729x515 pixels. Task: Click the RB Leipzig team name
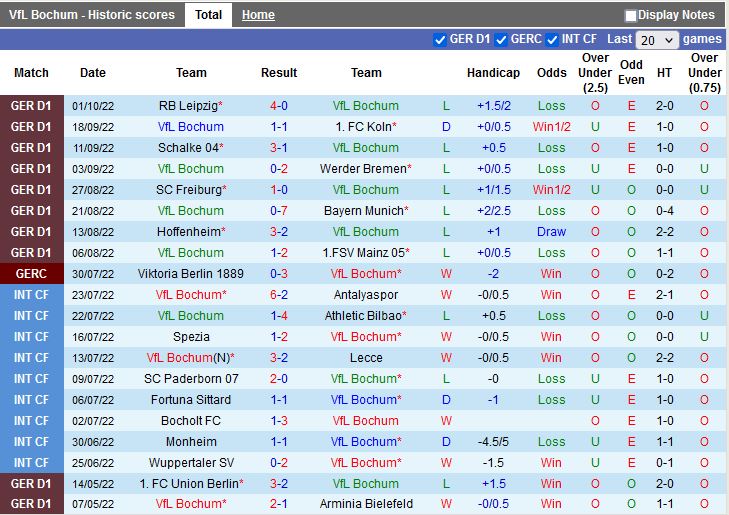coord(188,106)
